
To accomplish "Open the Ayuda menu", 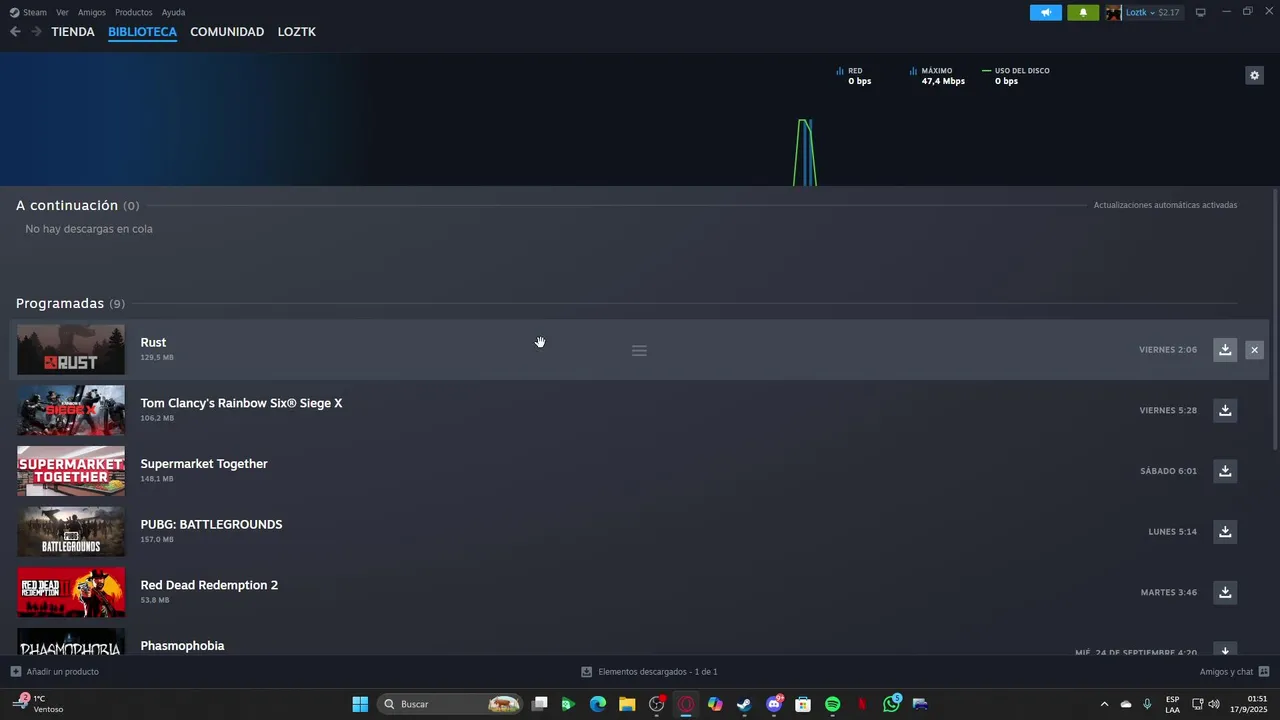I will (173, 12).
